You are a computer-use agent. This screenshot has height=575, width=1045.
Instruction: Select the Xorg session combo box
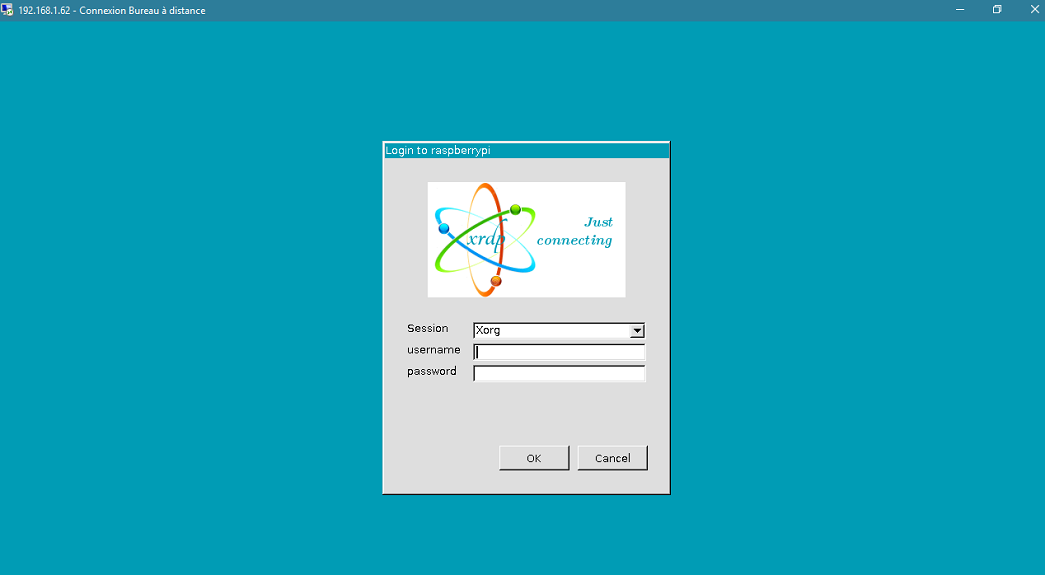click(x=558, y=330)
